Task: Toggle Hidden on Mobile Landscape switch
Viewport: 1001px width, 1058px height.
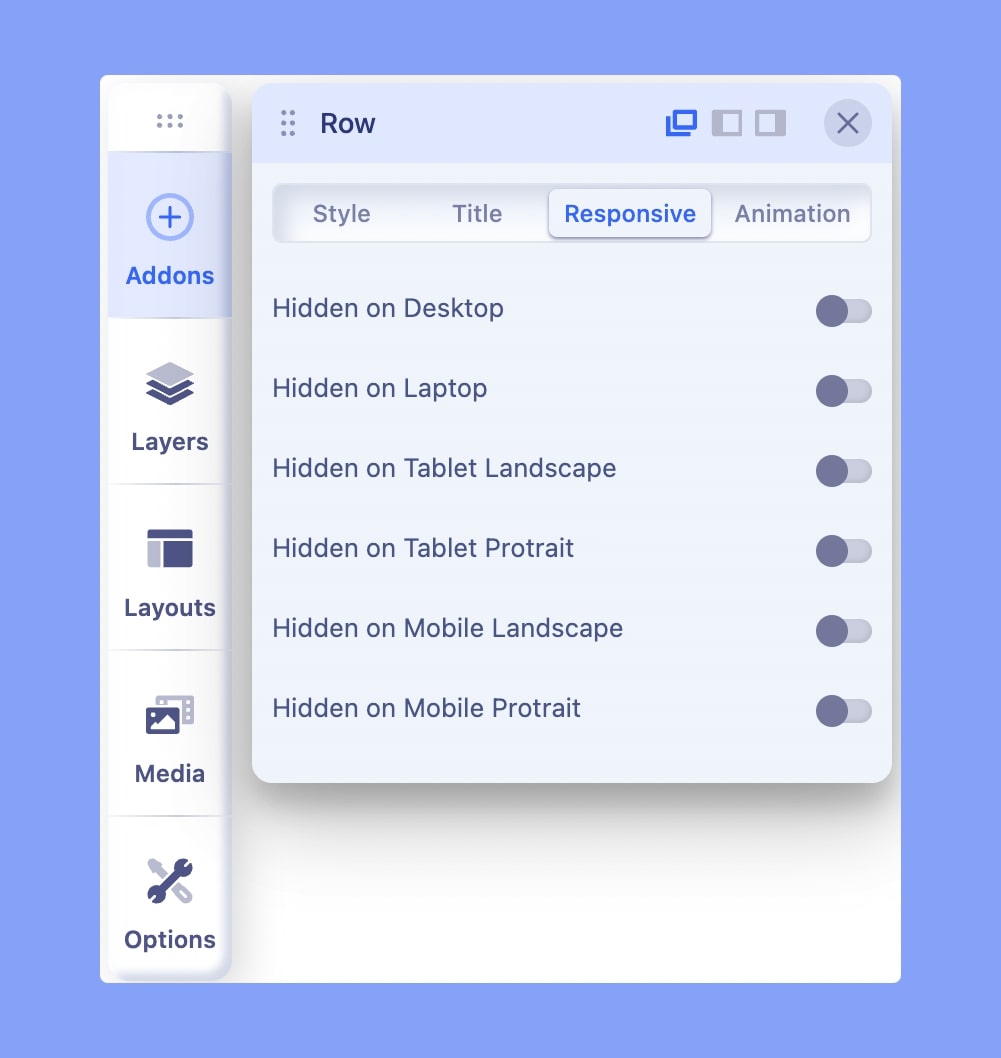Action: 843,631
